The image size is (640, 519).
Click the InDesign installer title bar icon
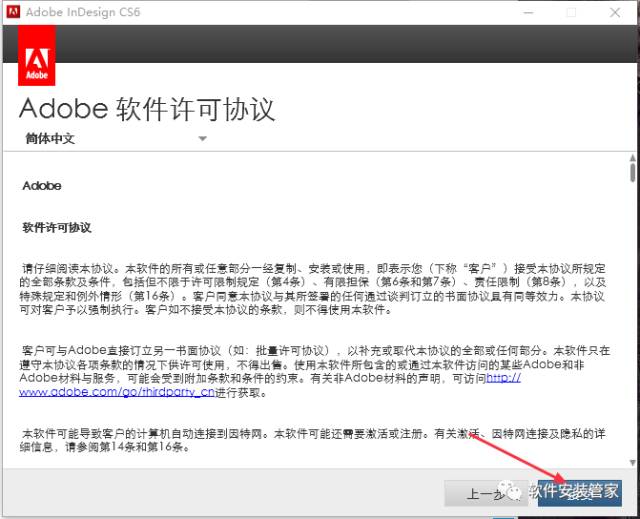pos(14,12)
